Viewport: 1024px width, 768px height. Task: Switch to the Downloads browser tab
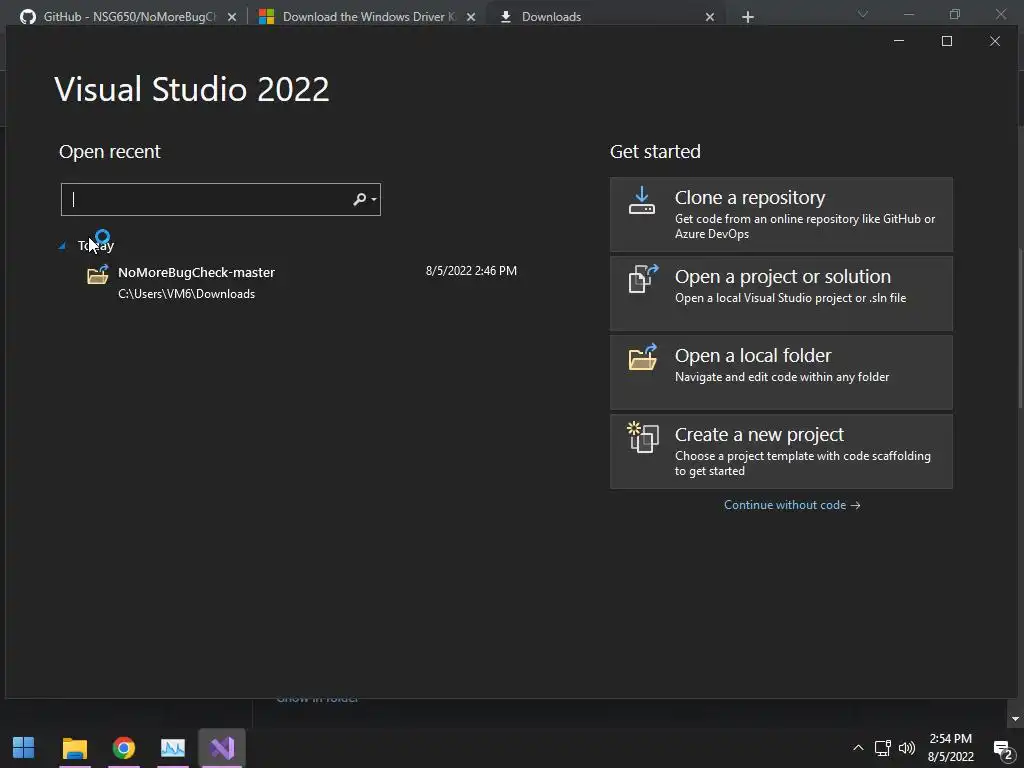pos(607,17)
